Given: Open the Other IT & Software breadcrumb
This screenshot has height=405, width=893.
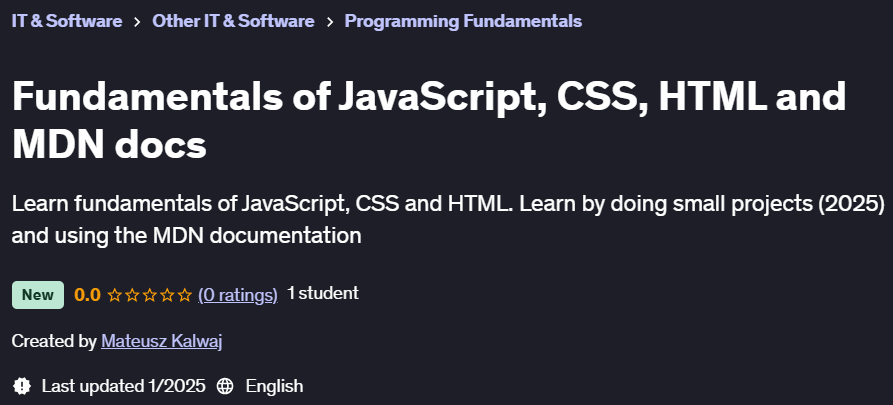Looking at the screenshot, I should click(x=233, y=21).
